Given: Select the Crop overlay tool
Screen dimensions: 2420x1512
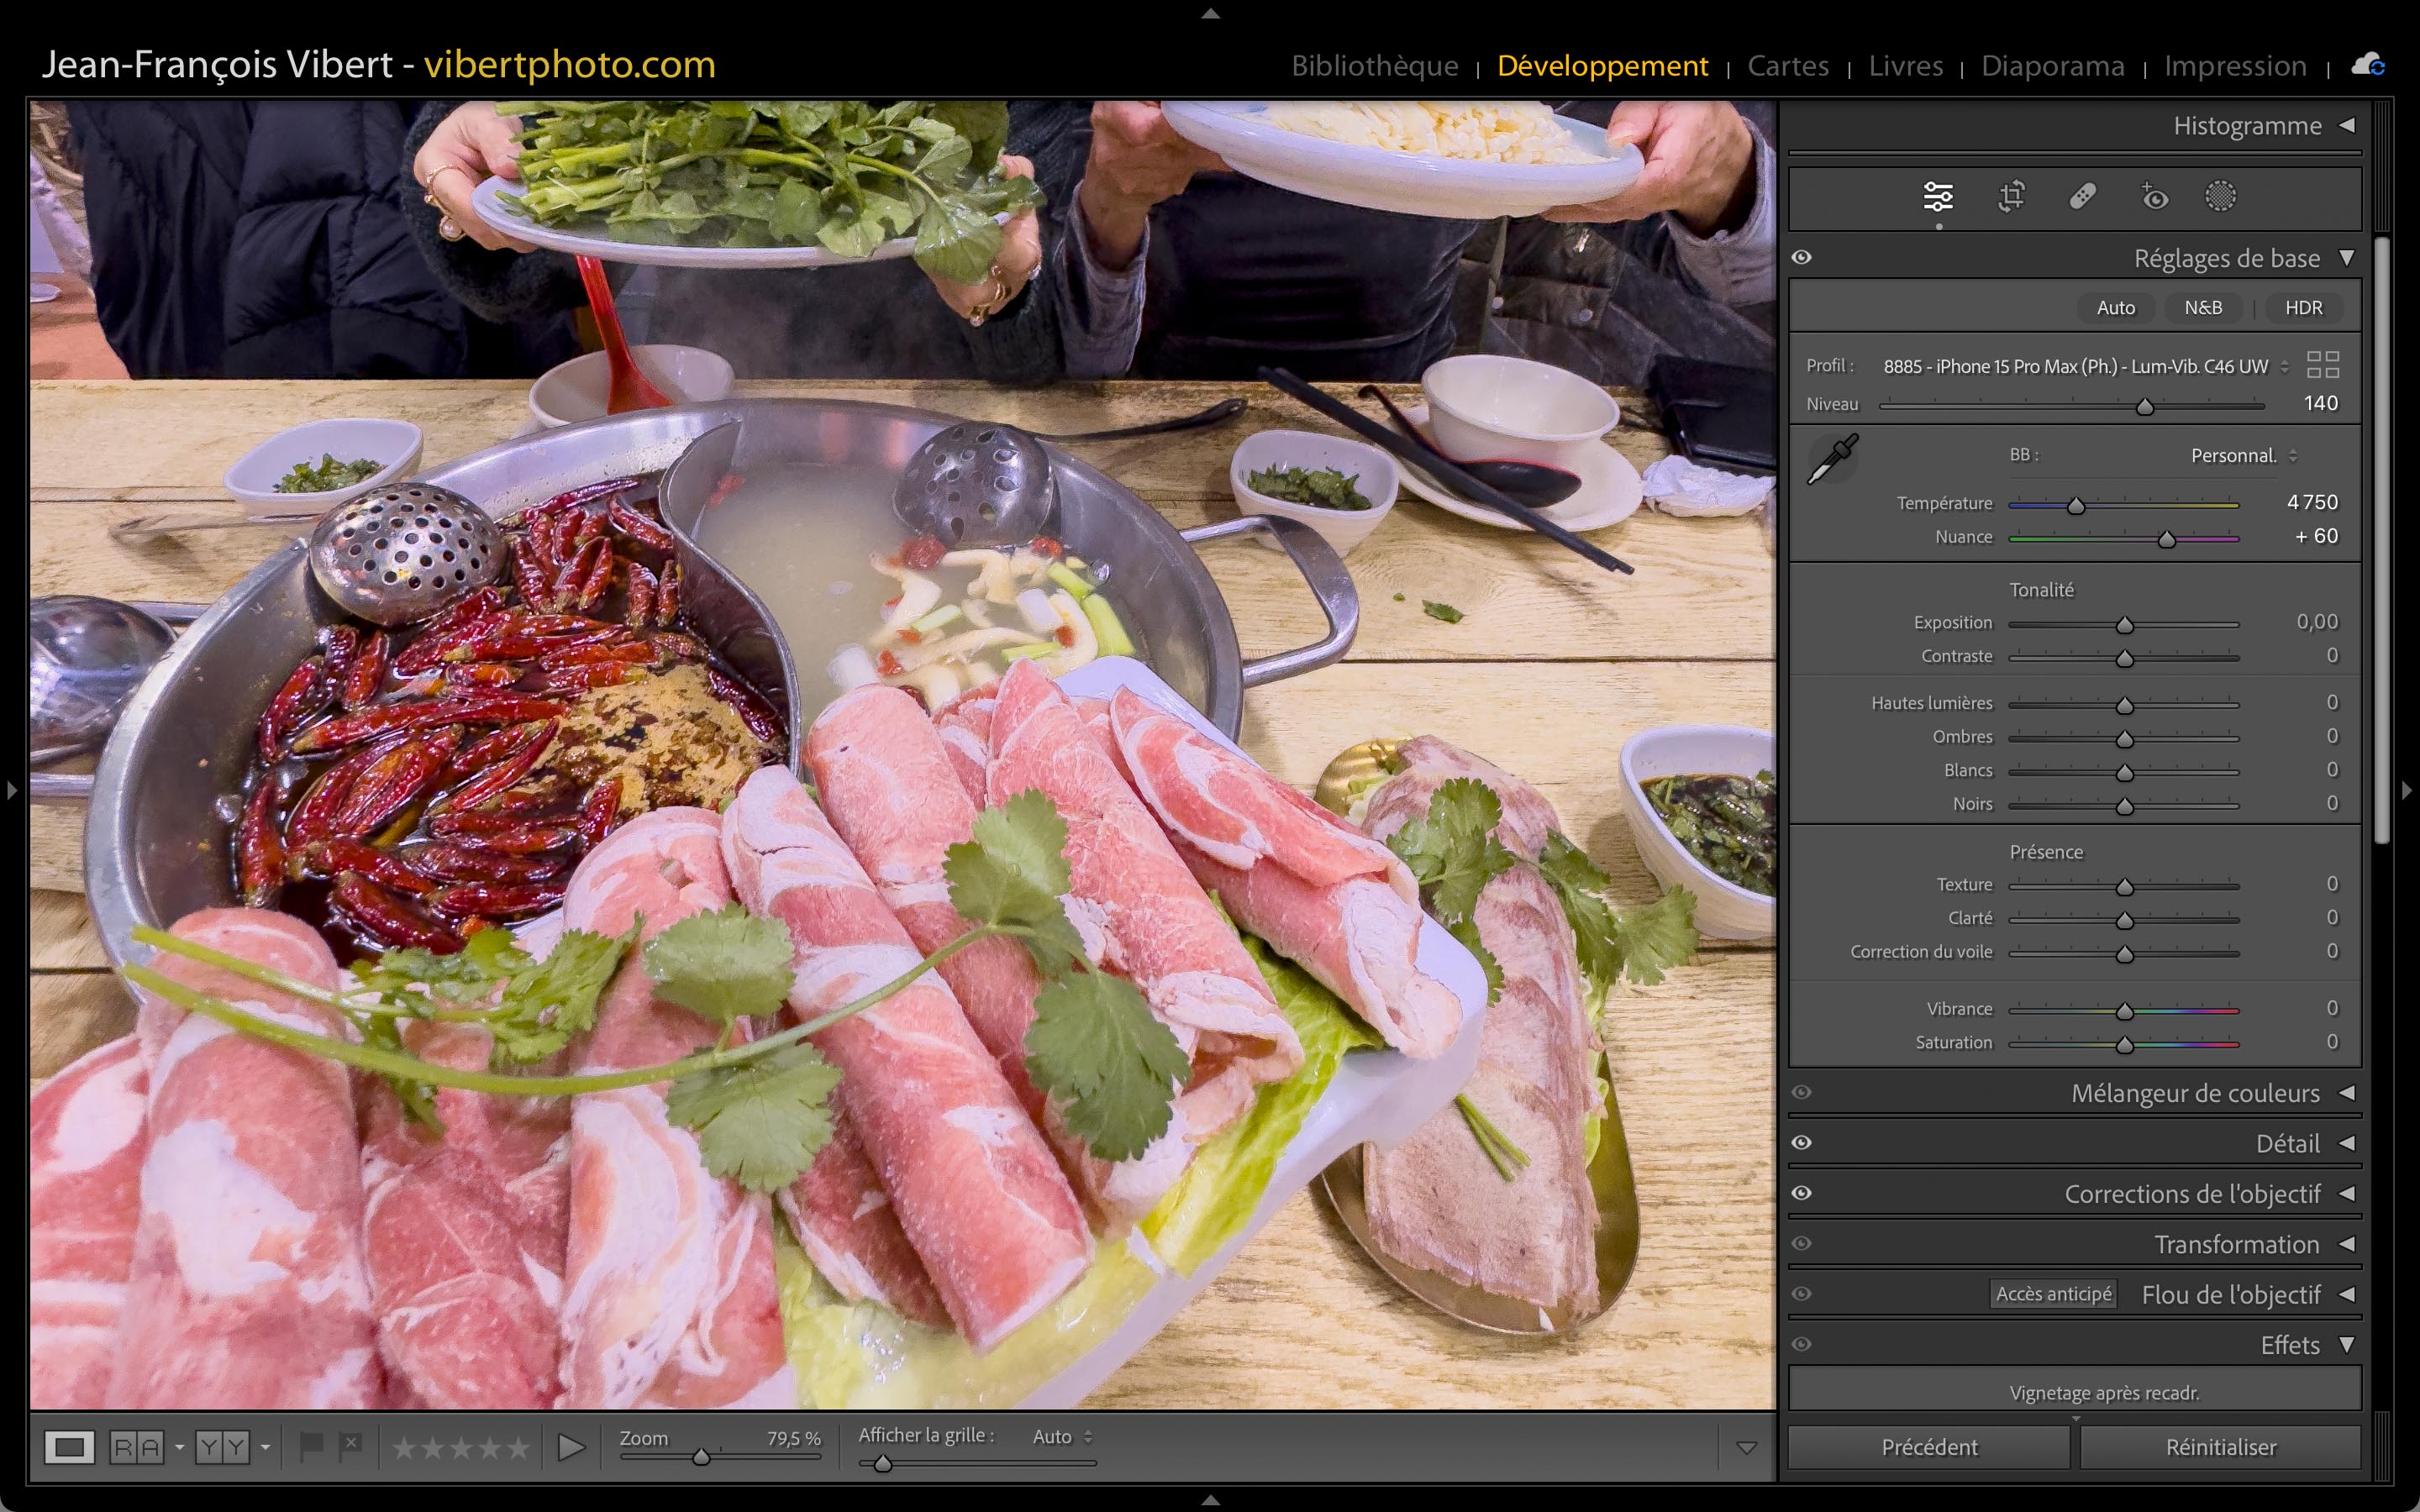Looking at the screenshot, I should click(x=2011, y=197).
